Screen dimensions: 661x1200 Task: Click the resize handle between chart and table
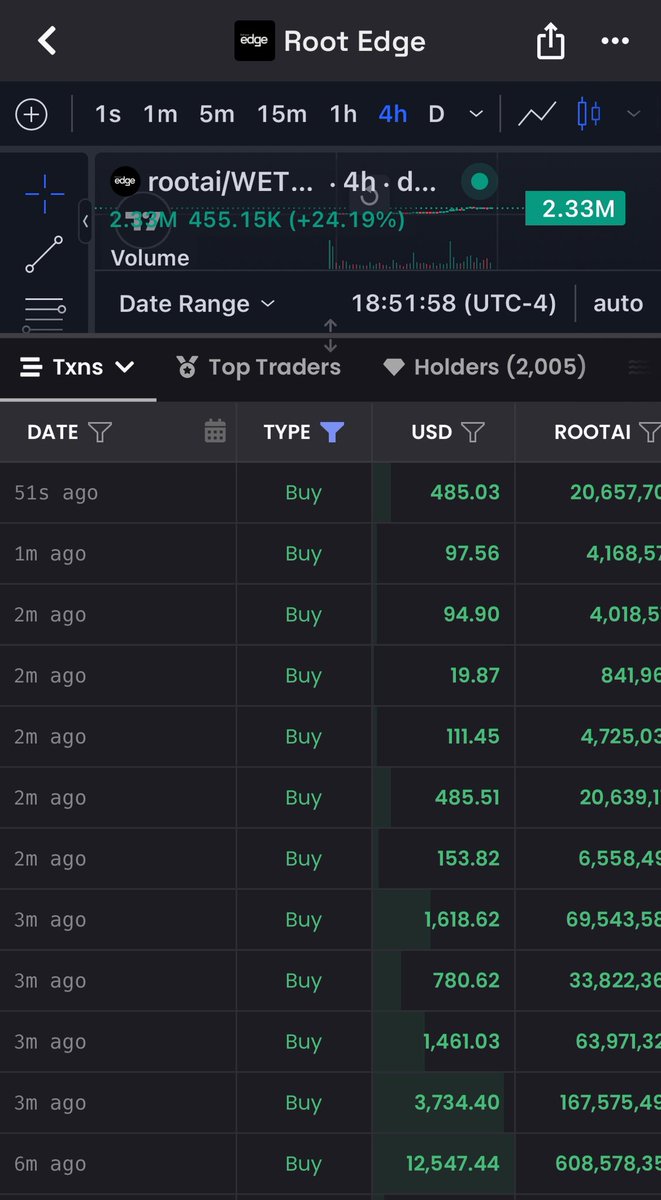(330, 336)
